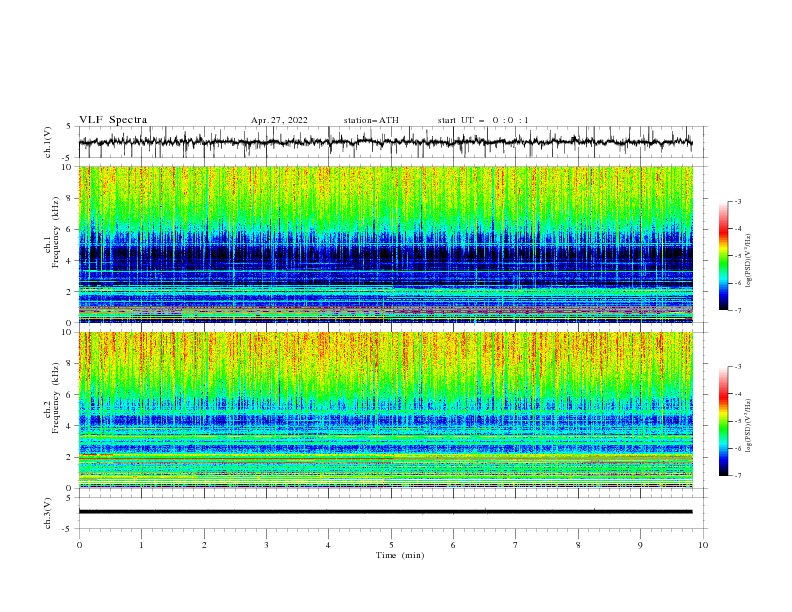
Task: Click the "-3" label on ch.1 color scale
Action: 737,201
